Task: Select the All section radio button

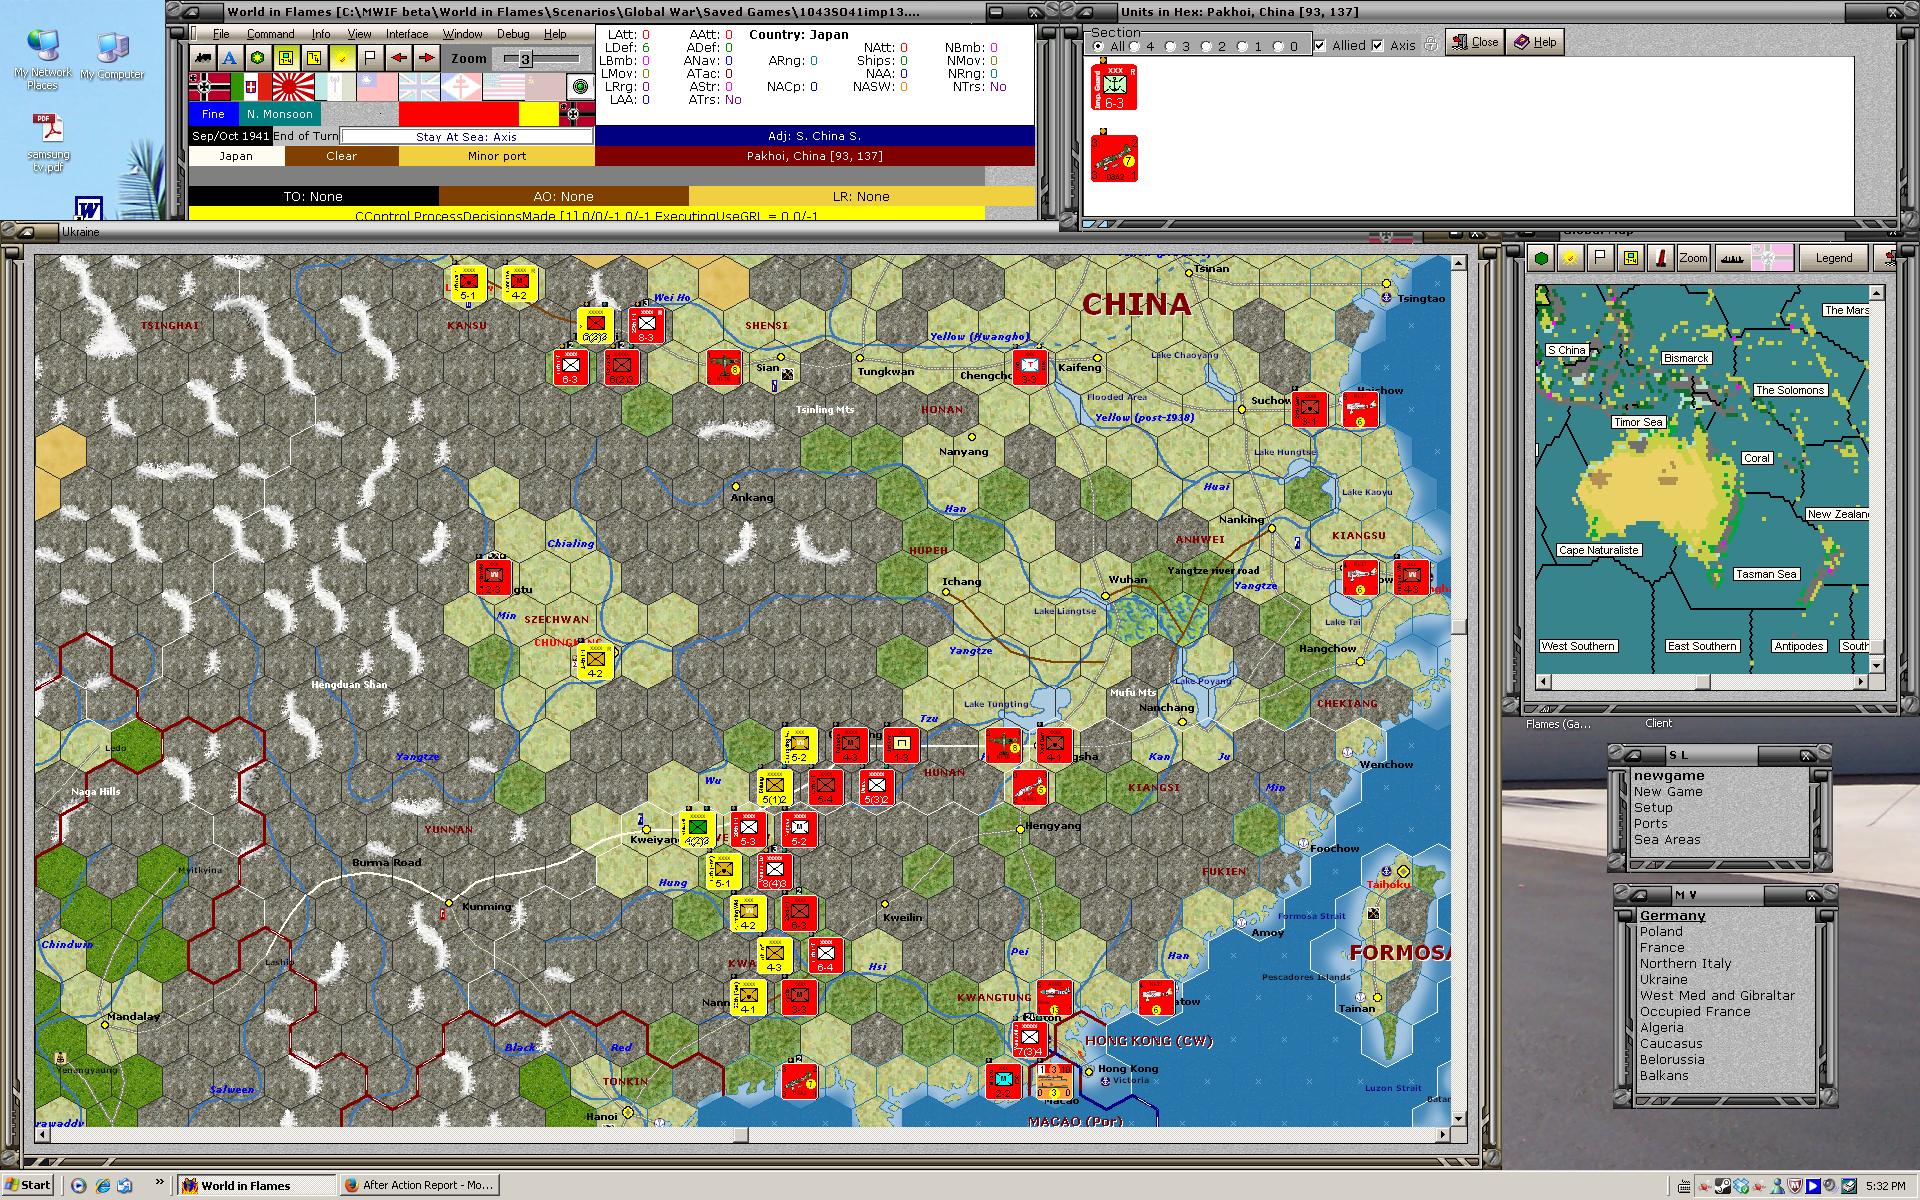Action: (1098, 46)
